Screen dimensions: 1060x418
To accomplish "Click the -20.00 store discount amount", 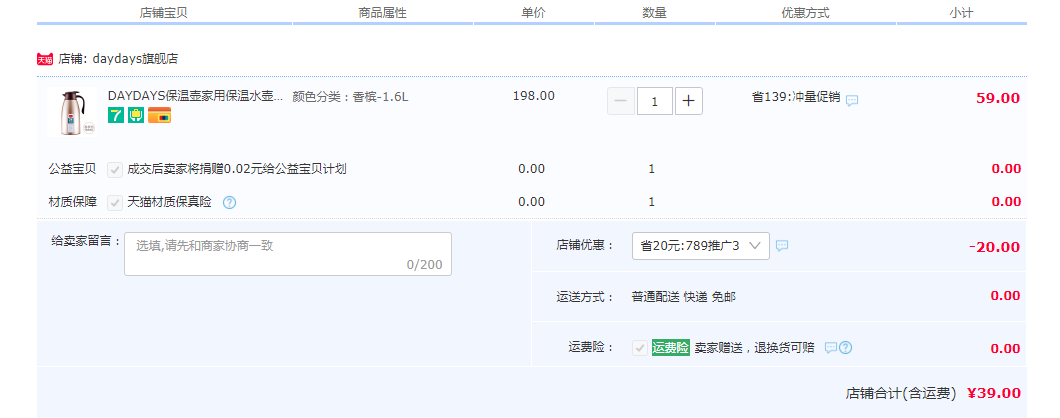I will pyautogui.click(x=994, y=247).
